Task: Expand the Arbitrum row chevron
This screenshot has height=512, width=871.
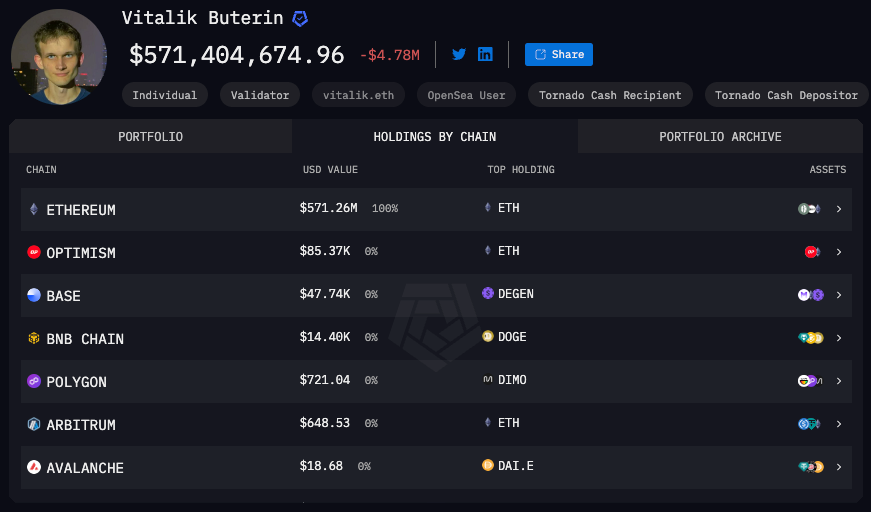Action: 839,424
